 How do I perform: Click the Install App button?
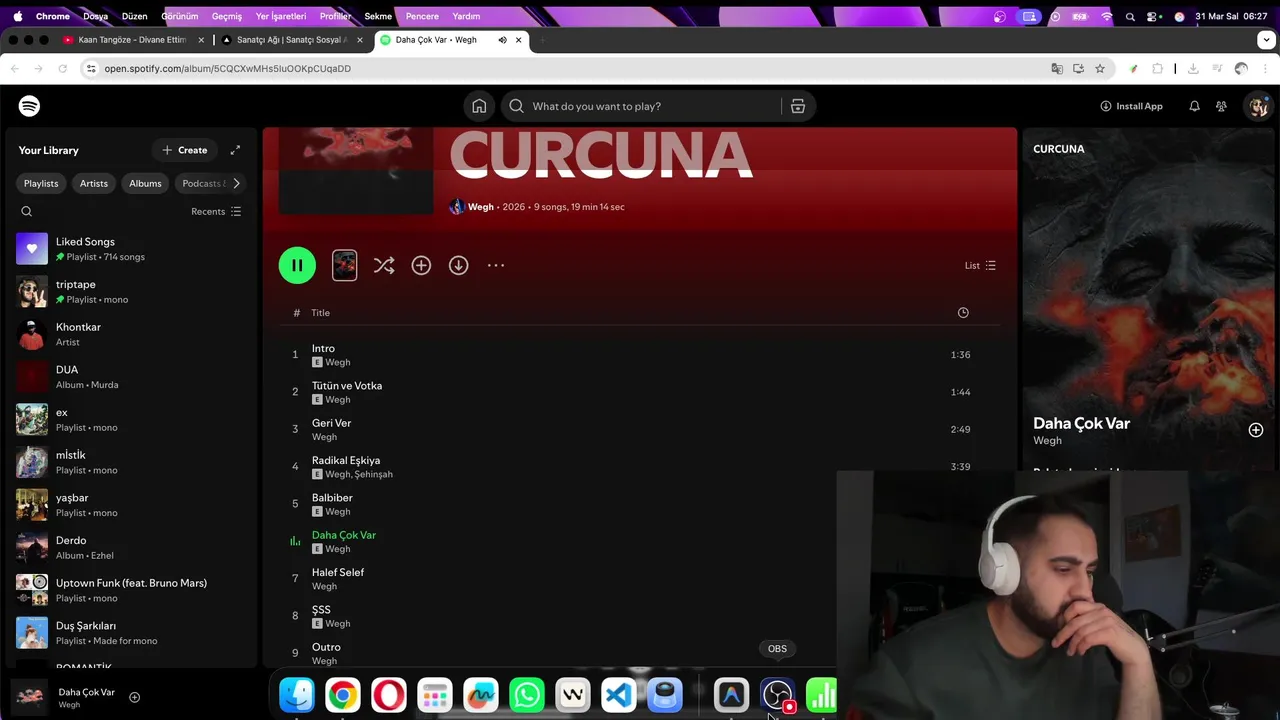coord(1131,106)
